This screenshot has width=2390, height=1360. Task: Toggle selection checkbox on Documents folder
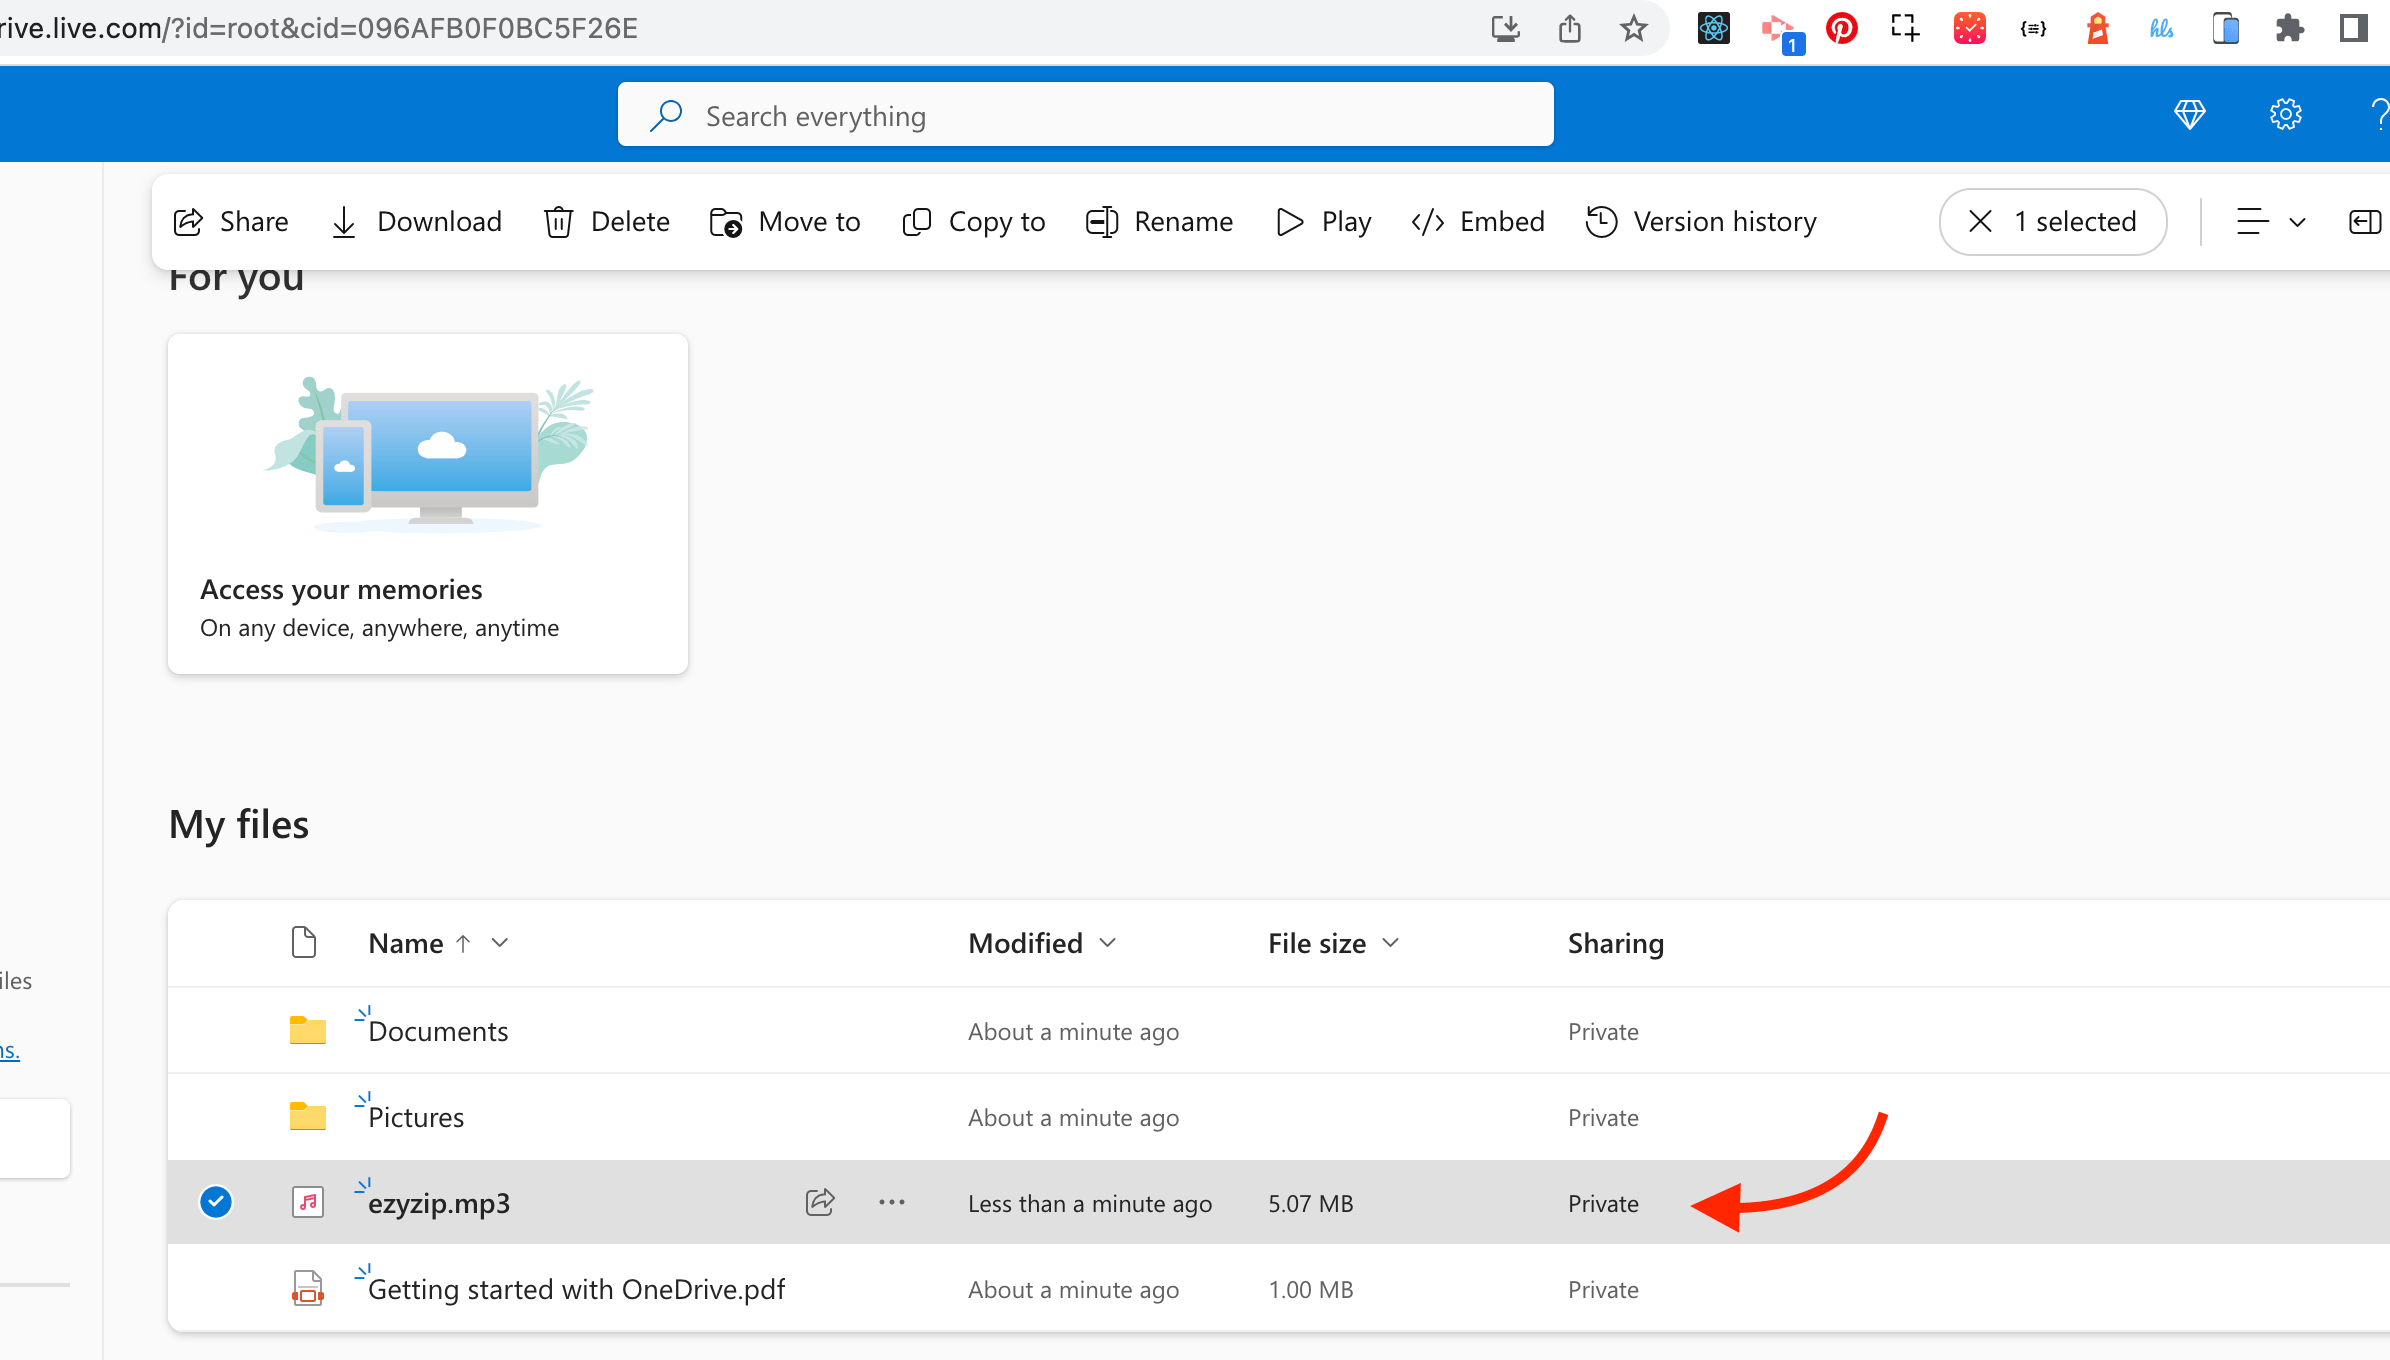[x=215, y=1029]
